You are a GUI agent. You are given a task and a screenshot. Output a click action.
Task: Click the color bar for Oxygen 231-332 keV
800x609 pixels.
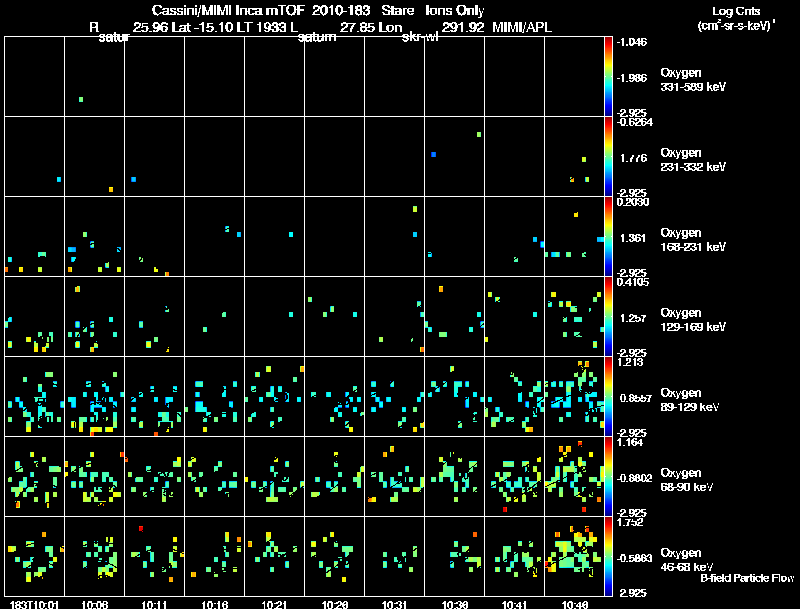(611, 156)
